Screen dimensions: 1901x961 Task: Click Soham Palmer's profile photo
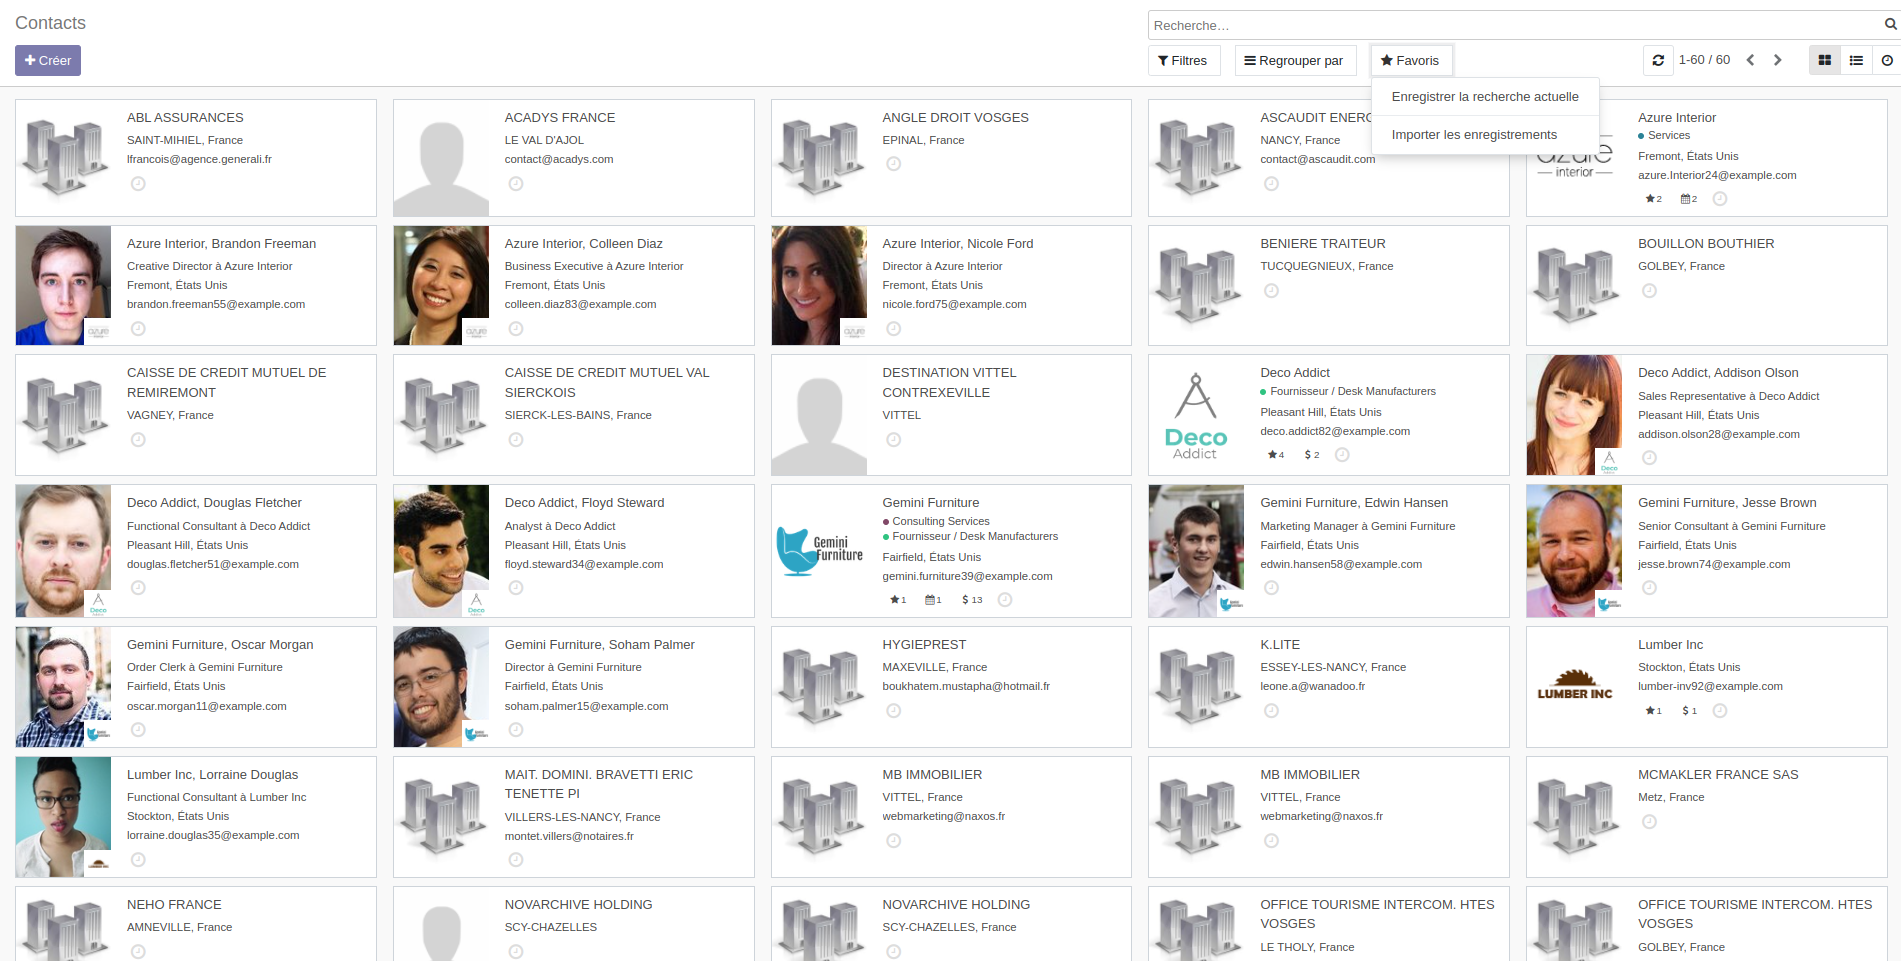tap(441, 687)
